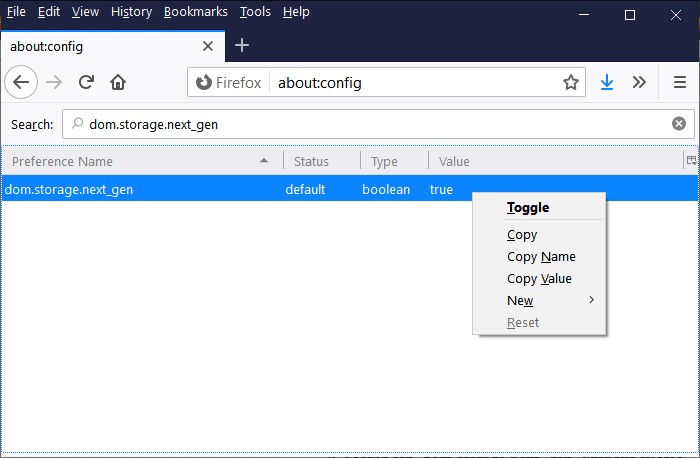This screenshot has width=700, height=458.
Task: Click the magnifier icon in search box
Action: (x=77, y=123)
